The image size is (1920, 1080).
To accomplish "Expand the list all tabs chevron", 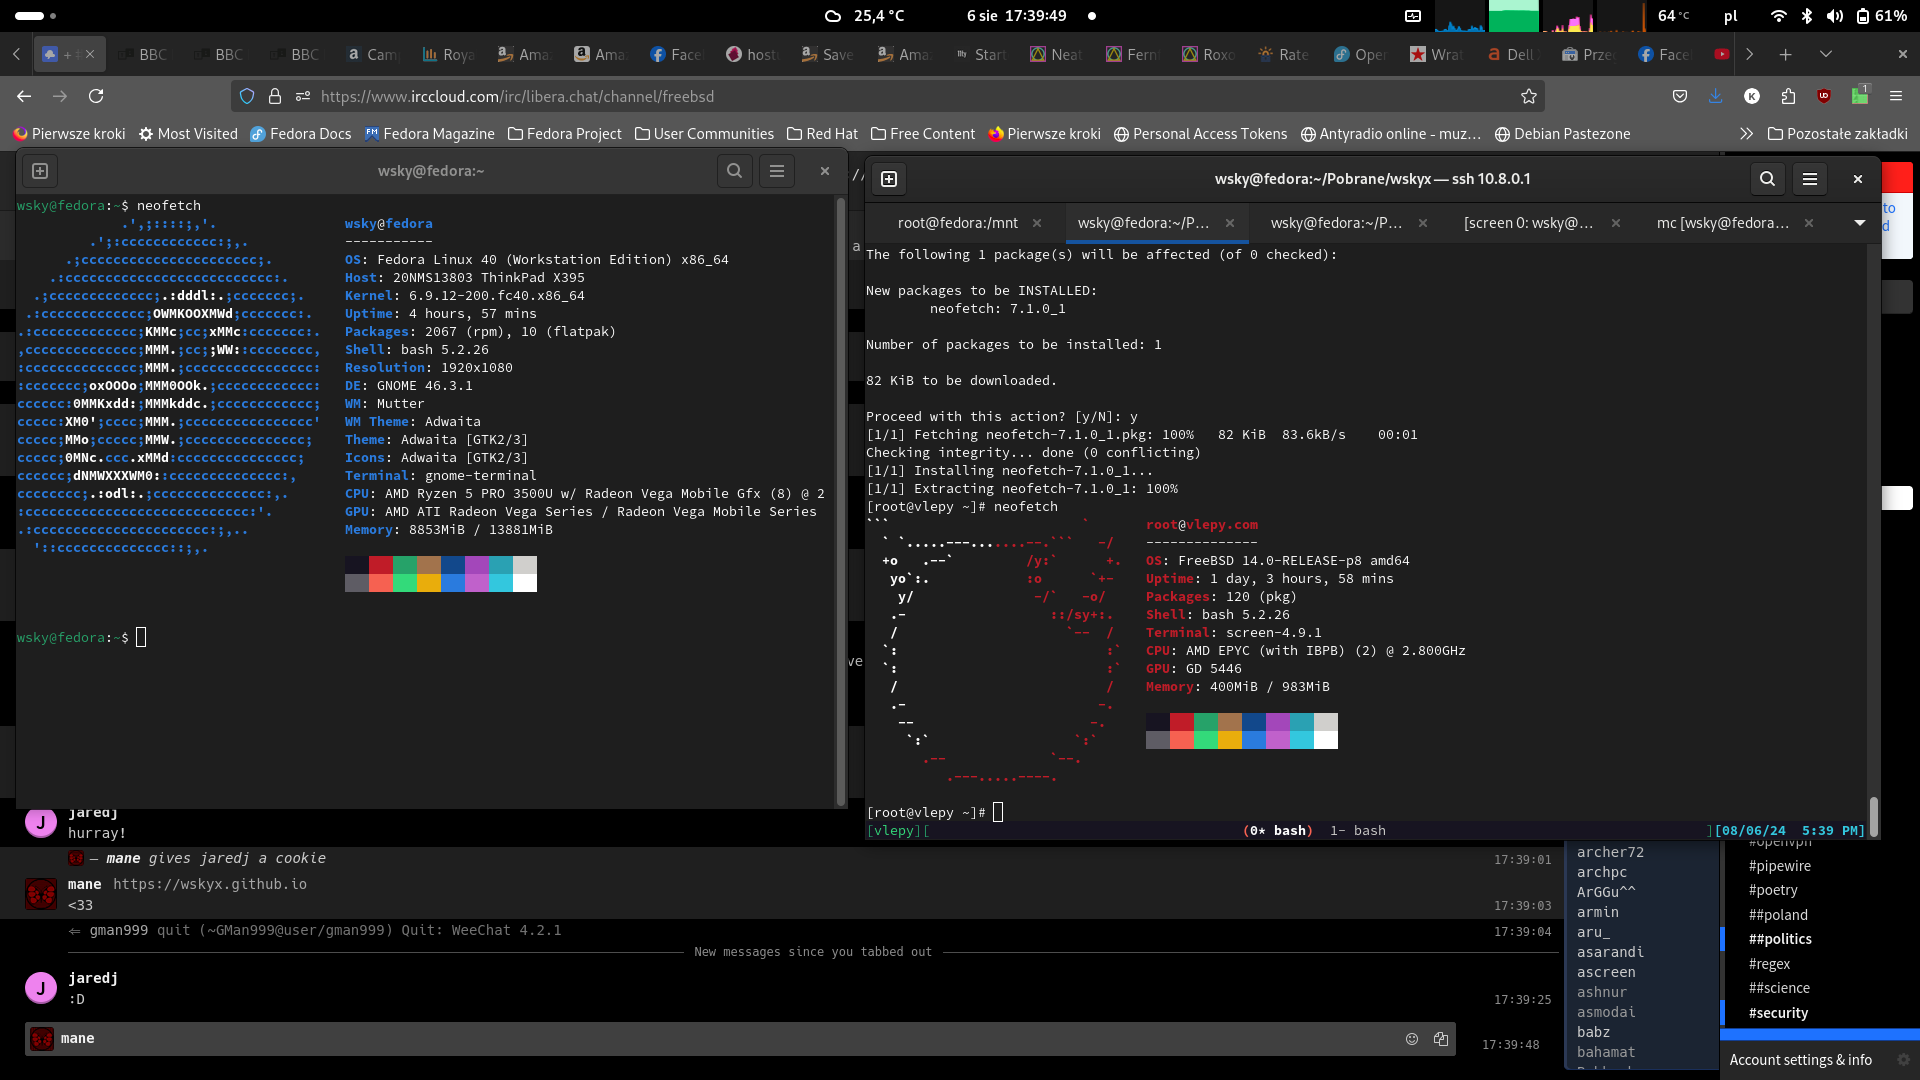I will coord(1826,54).
